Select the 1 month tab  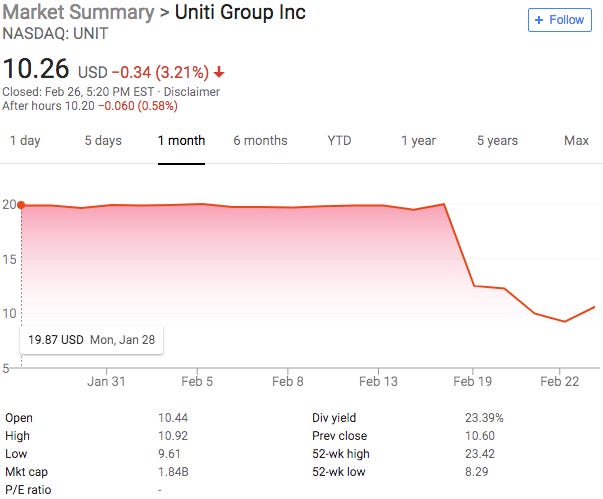181,141
